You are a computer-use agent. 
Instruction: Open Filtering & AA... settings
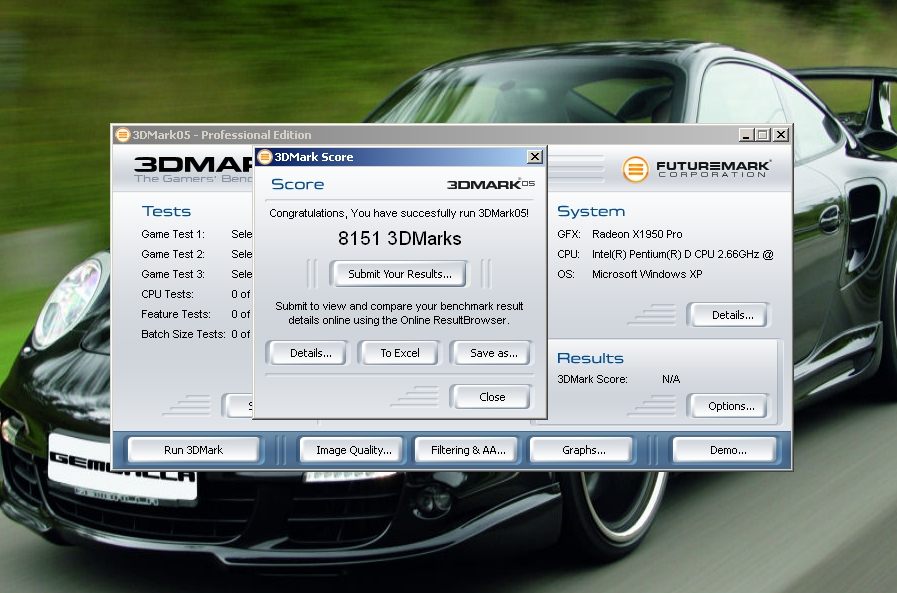click(467, 450)
